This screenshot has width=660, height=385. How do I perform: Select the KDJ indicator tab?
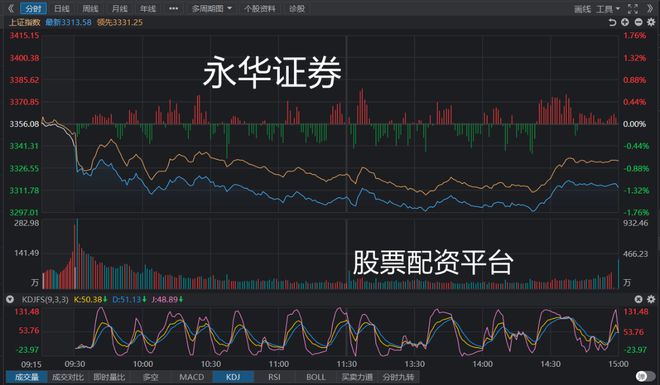pyautogui.click(x=233, y=377)
